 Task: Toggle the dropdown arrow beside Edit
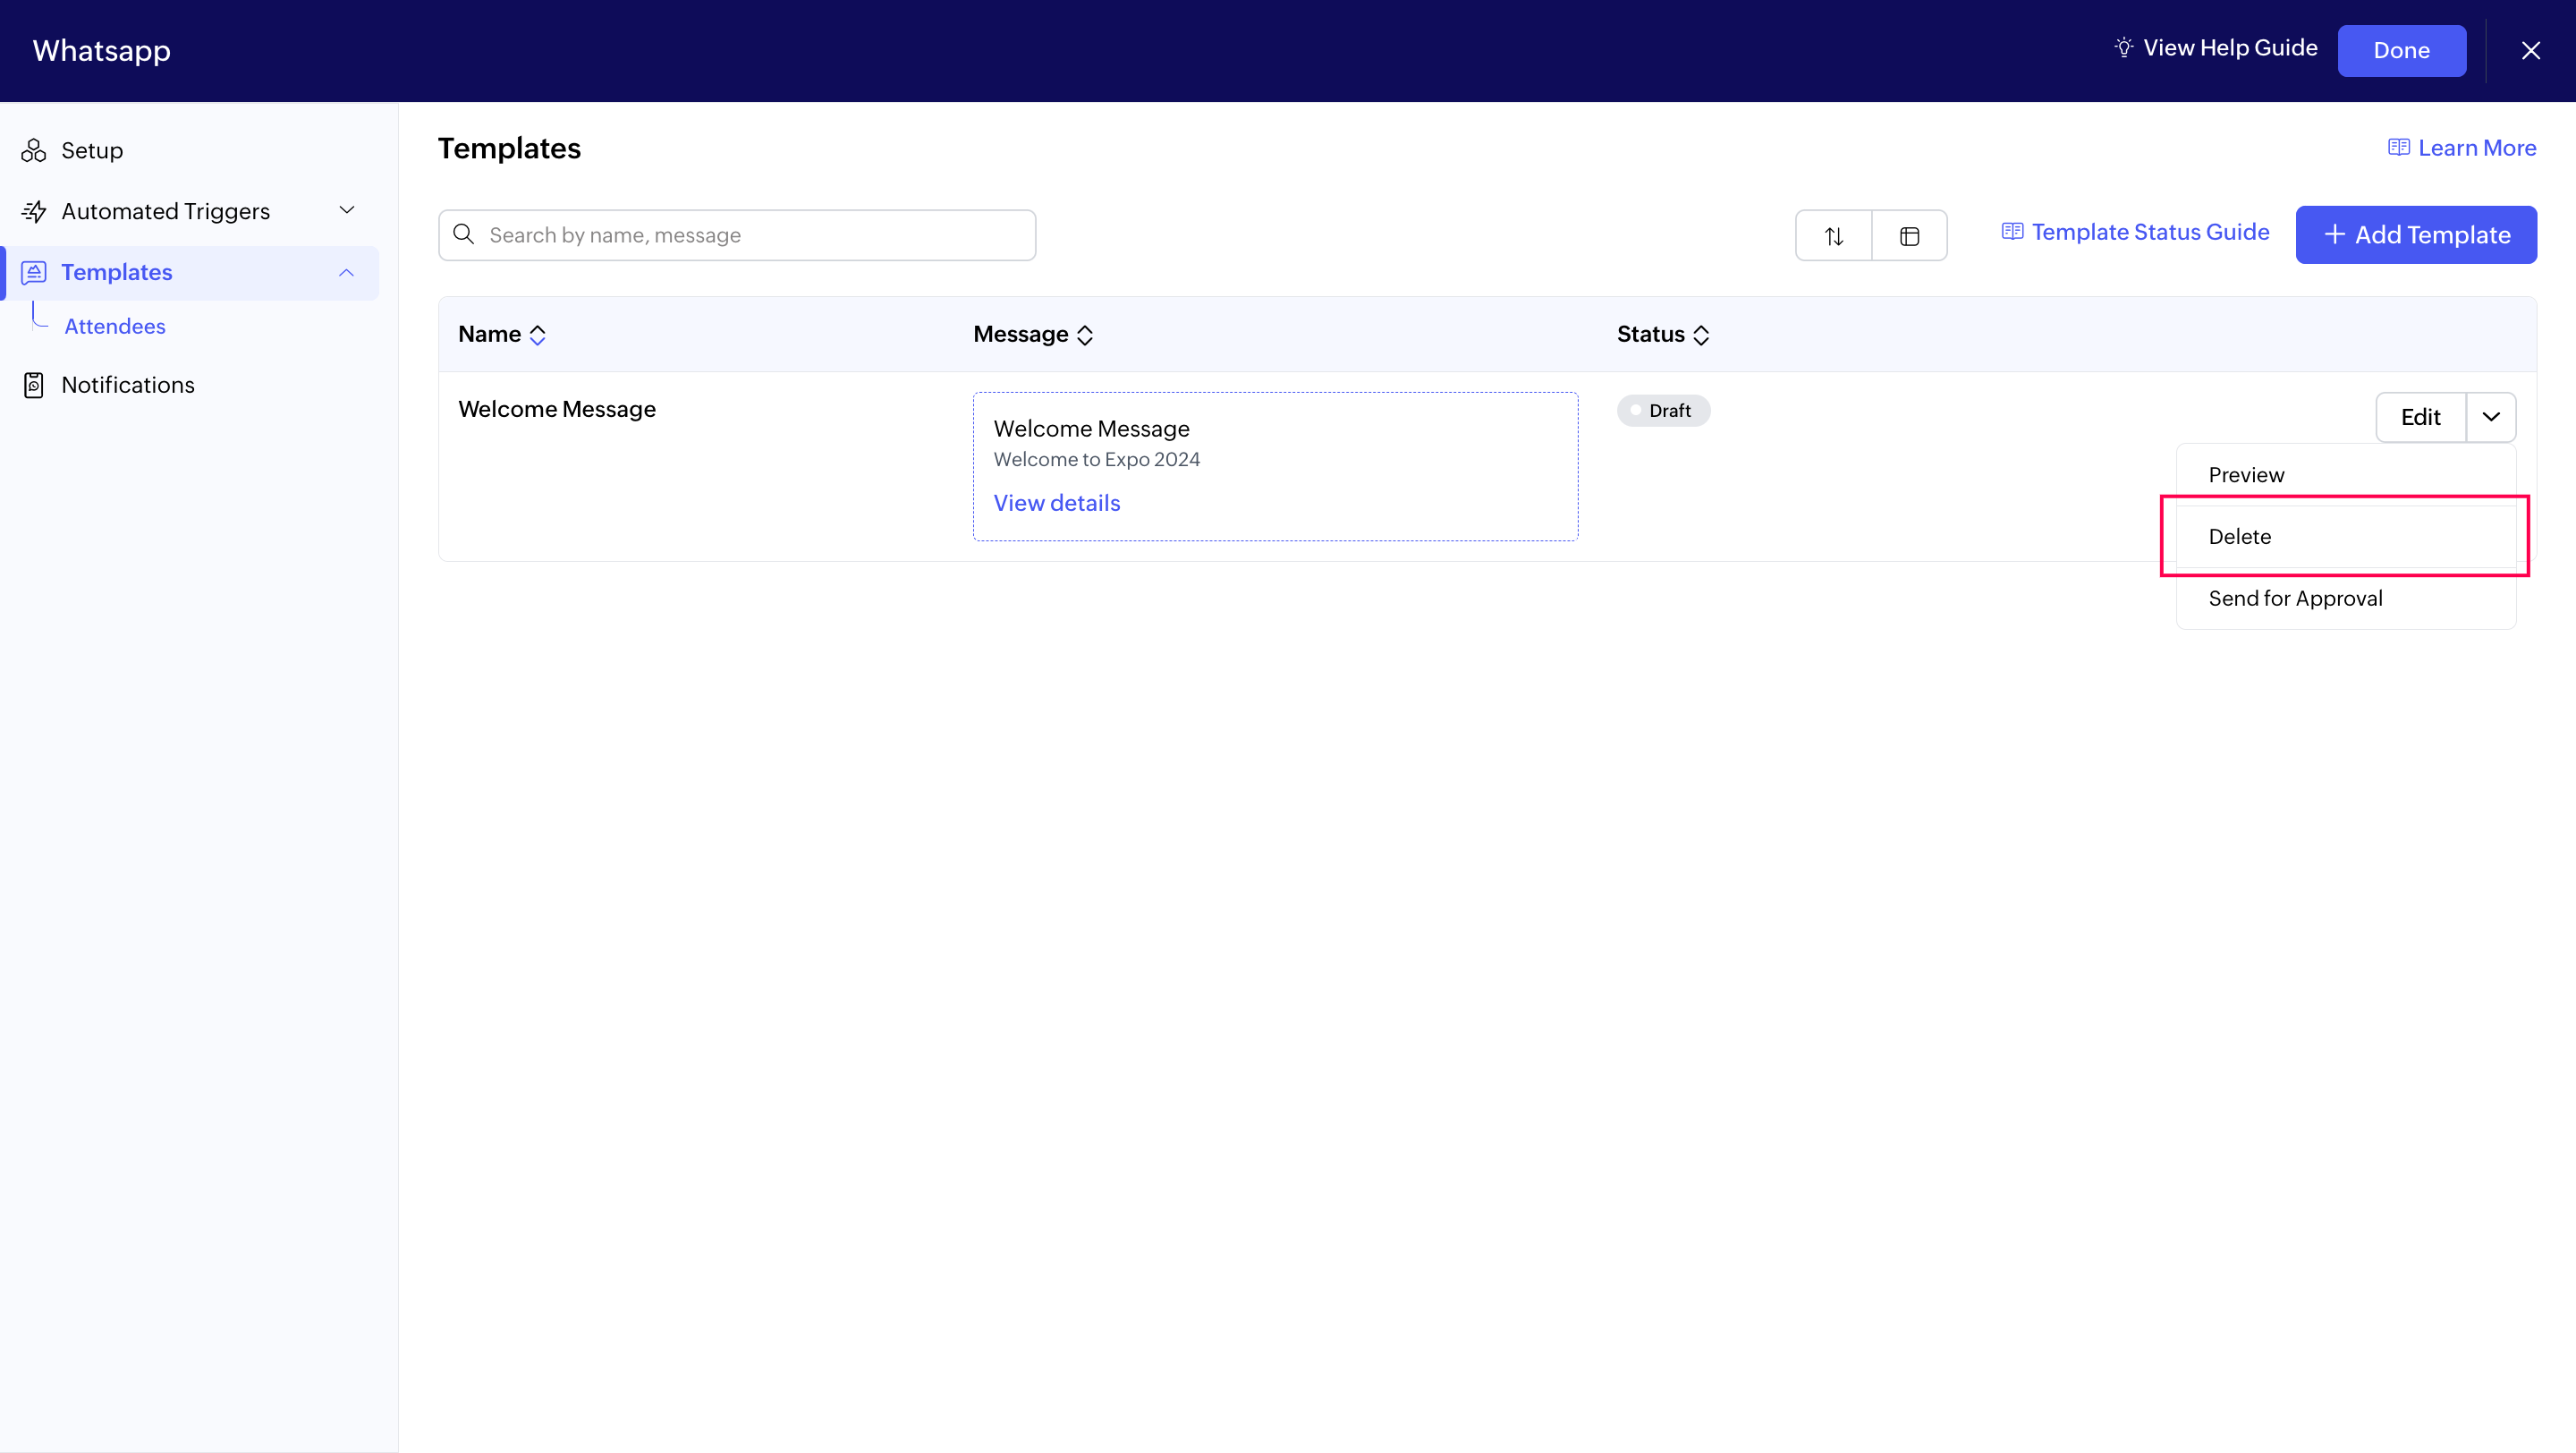point(2491,417)
